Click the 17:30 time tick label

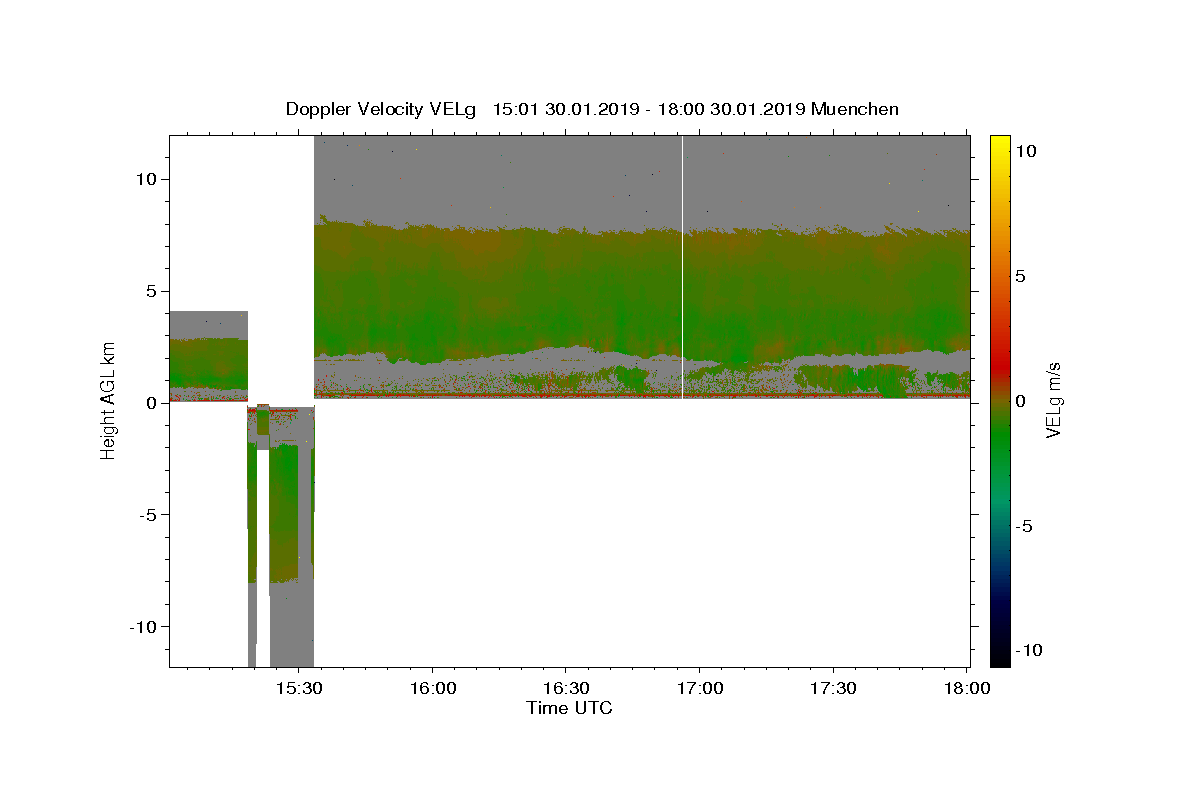(833, 689)
